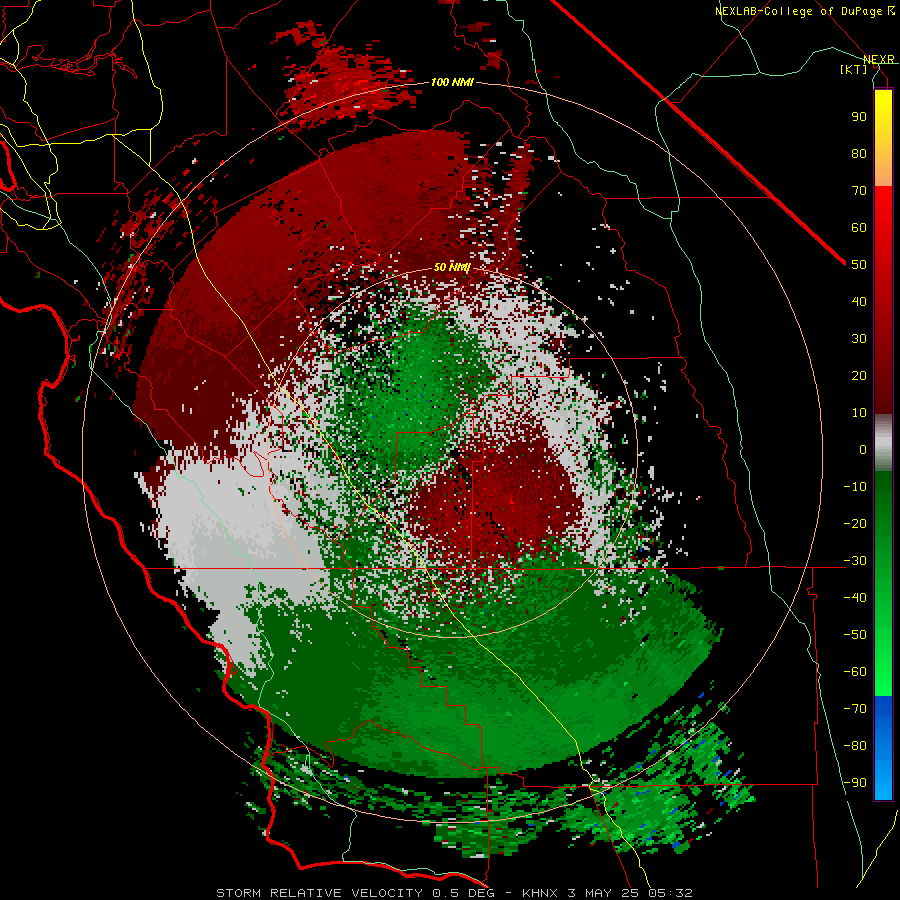The width and height of the screenshot is (900, 900).
Task: Click the 40 value on the velocity scale
Action: 859,302
